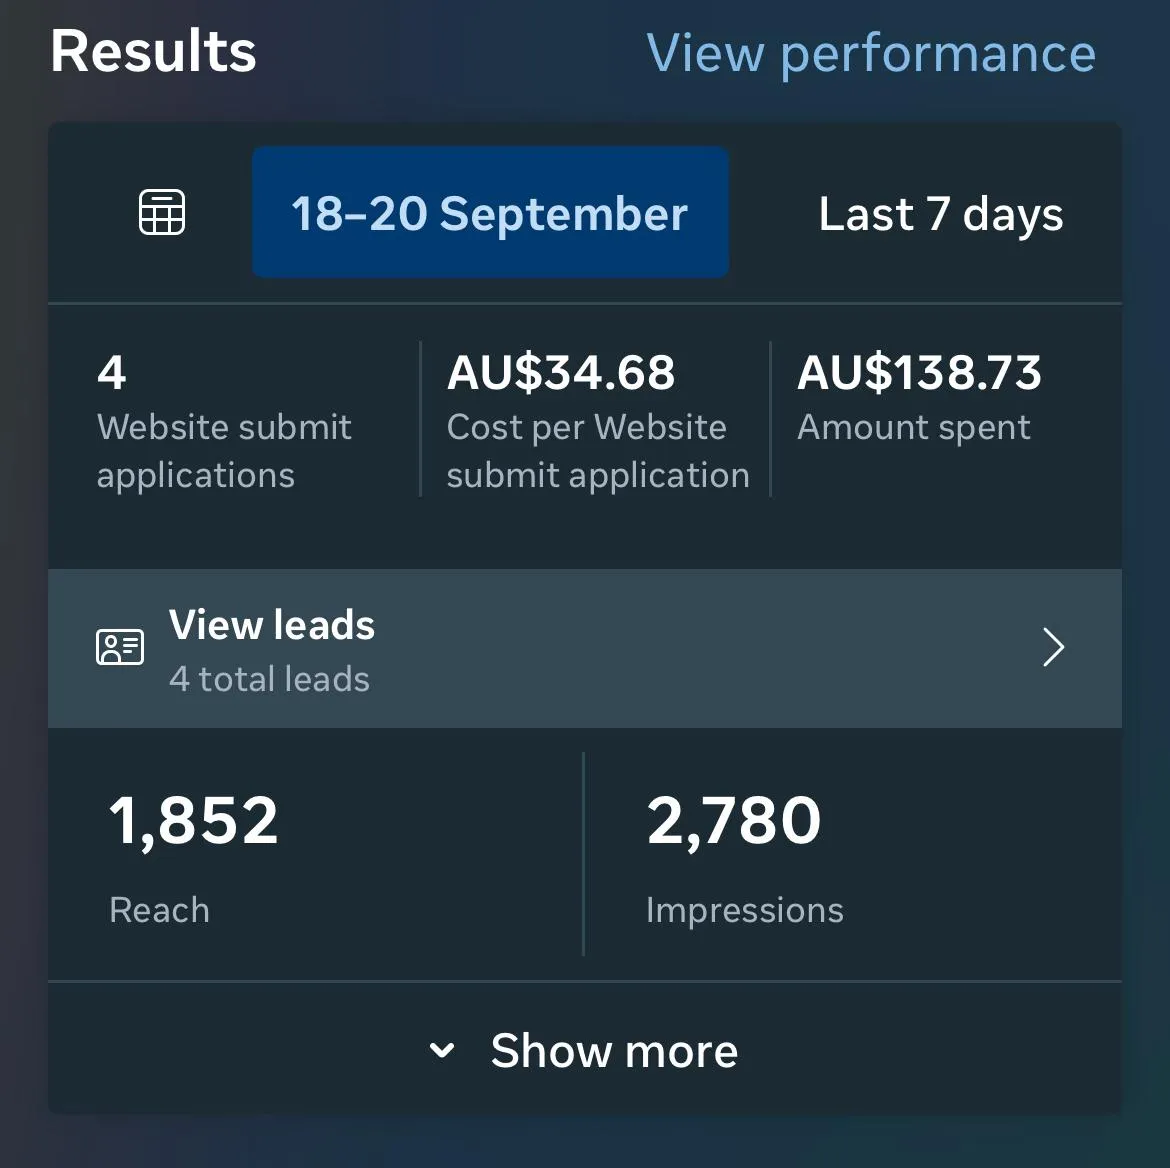The width and height of the screenshot is (1170, 1168).
Task: Click the Impressions label
Action: 745,911
